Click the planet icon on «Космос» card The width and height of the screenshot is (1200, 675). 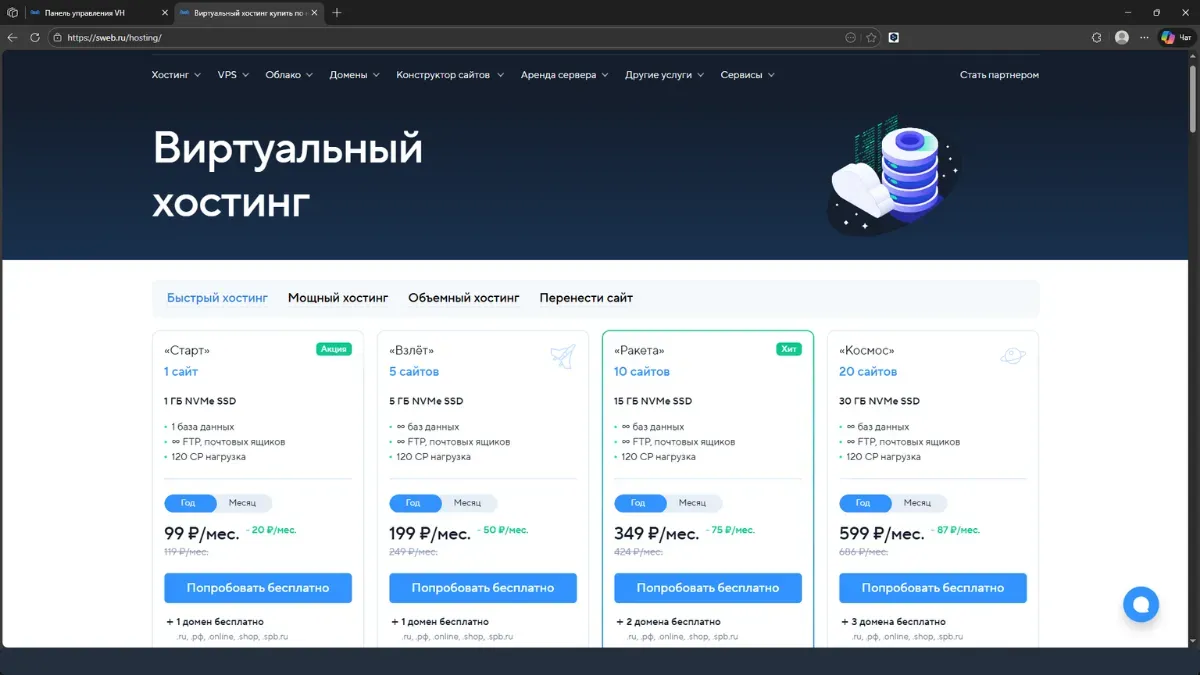tap(1013, 356)
